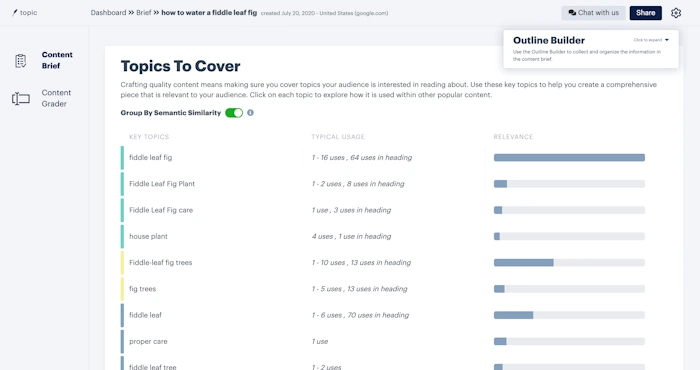
Task: Click the Topics To Cover heading
Action: (x=180, y=66)
